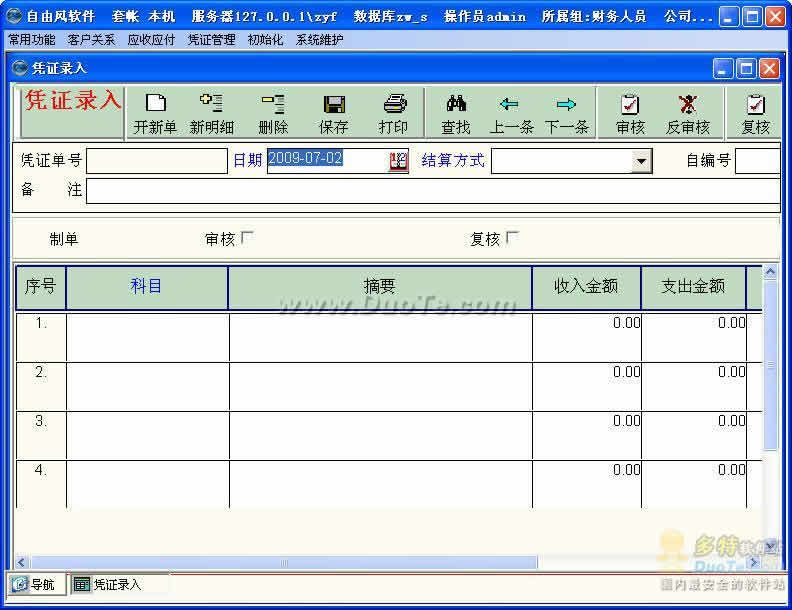792x610 pixels.
Task: Click the 摘要 cell in row 2
Action: [x=381, y=386]
